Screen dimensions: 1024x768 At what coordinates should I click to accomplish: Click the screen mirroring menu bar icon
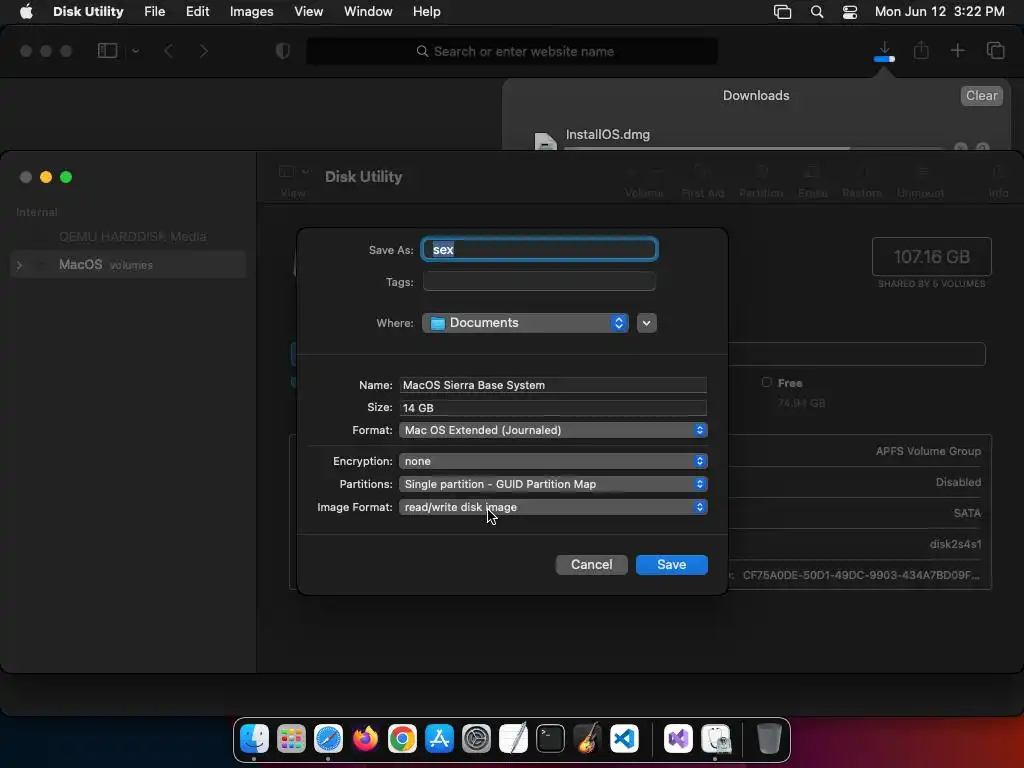click(782, 12)
